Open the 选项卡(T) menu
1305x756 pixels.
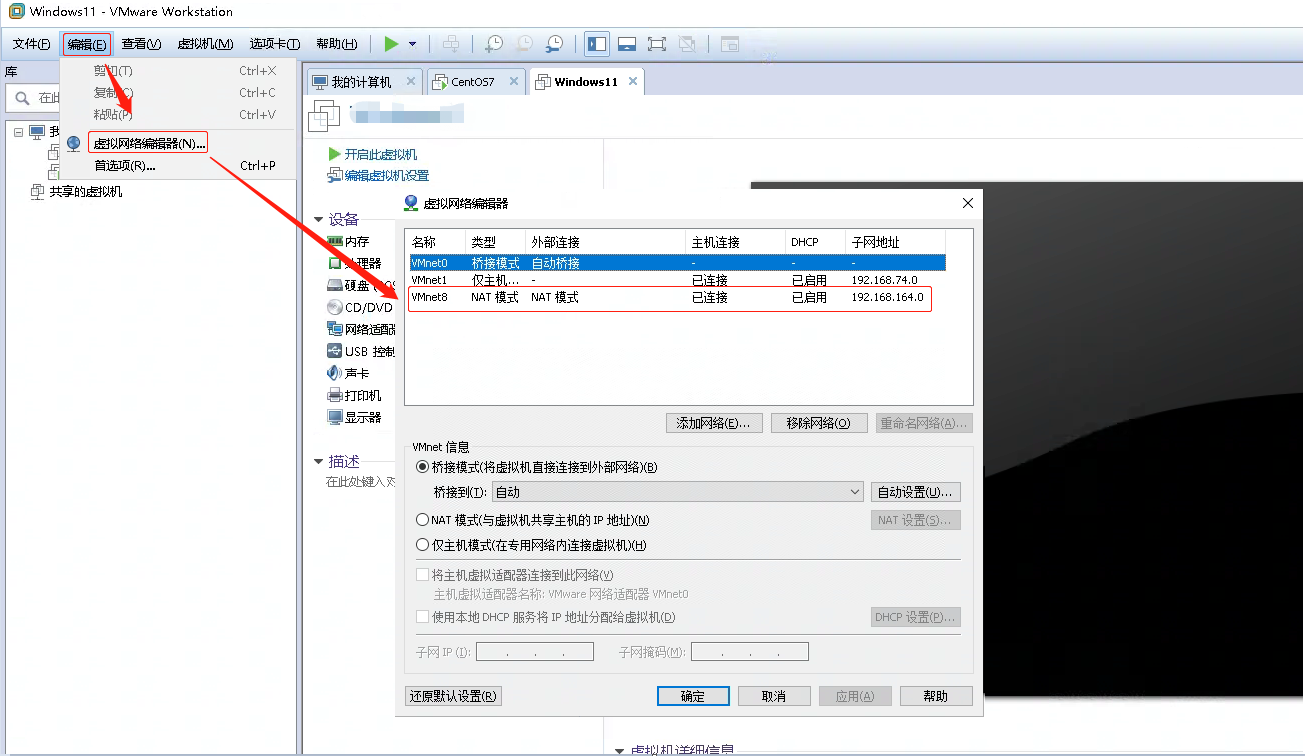click(x=275, y=44)
